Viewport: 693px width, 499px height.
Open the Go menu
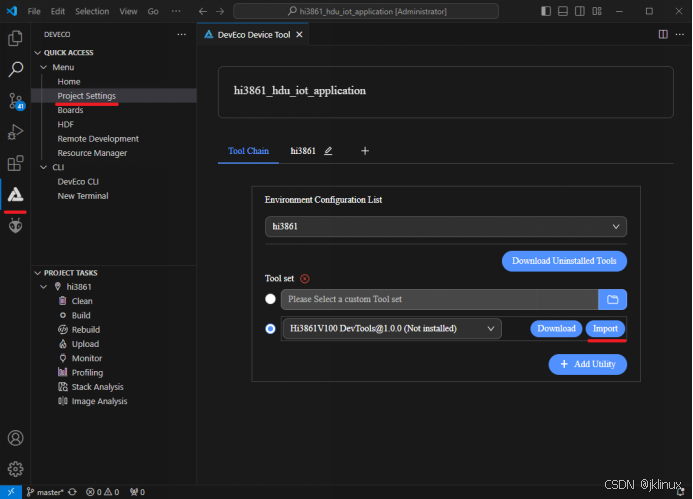[x=153, y=11]
